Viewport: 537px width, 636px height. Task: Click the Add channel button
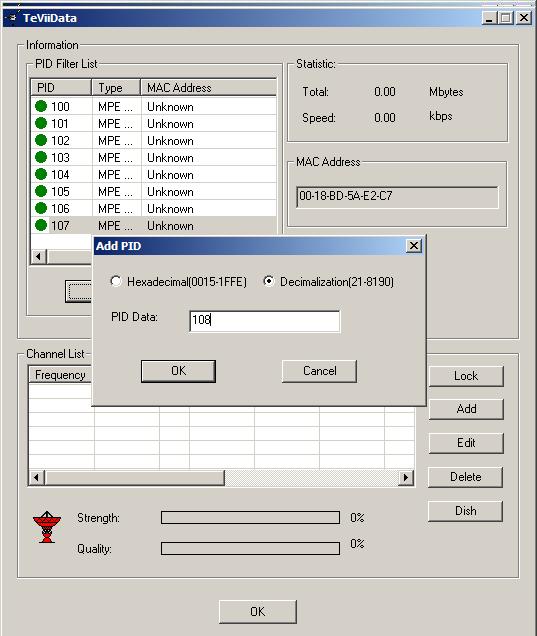point(466,409)
